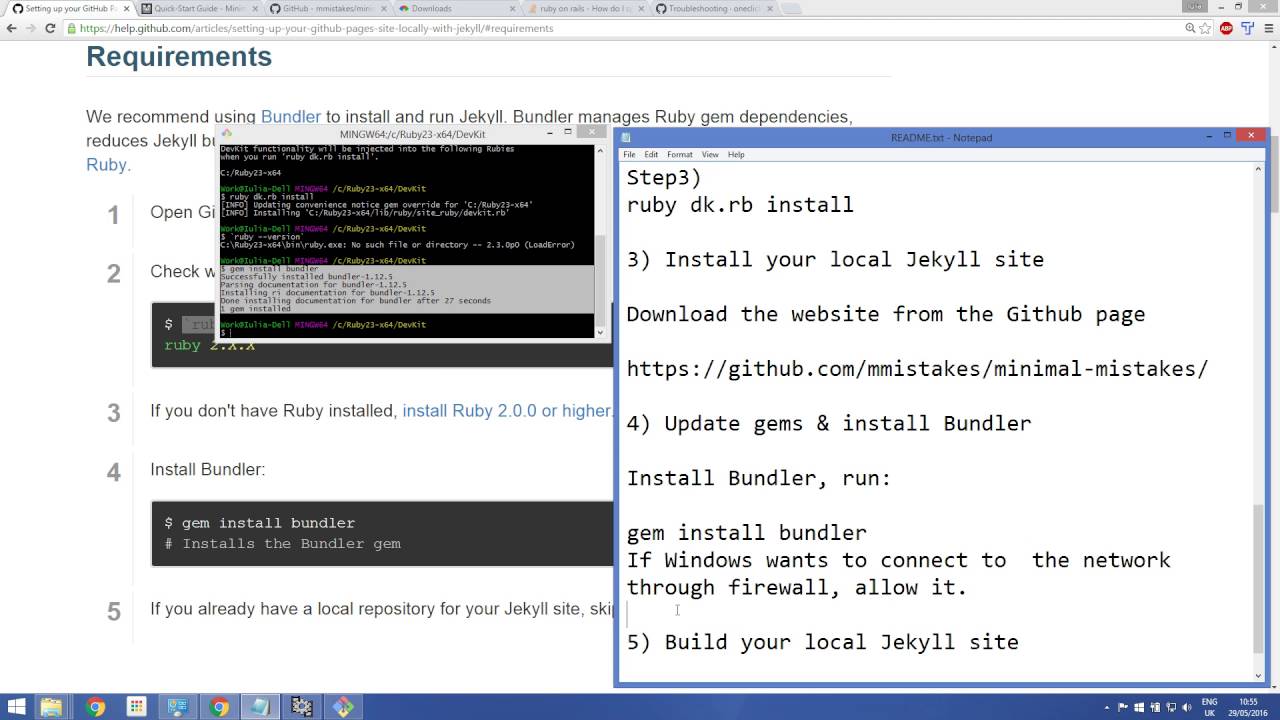Click the 'gem install bundler' code block on webpage
This screenshot has width=1280, height=720.
pyautogui.click(x=382, y=533)
